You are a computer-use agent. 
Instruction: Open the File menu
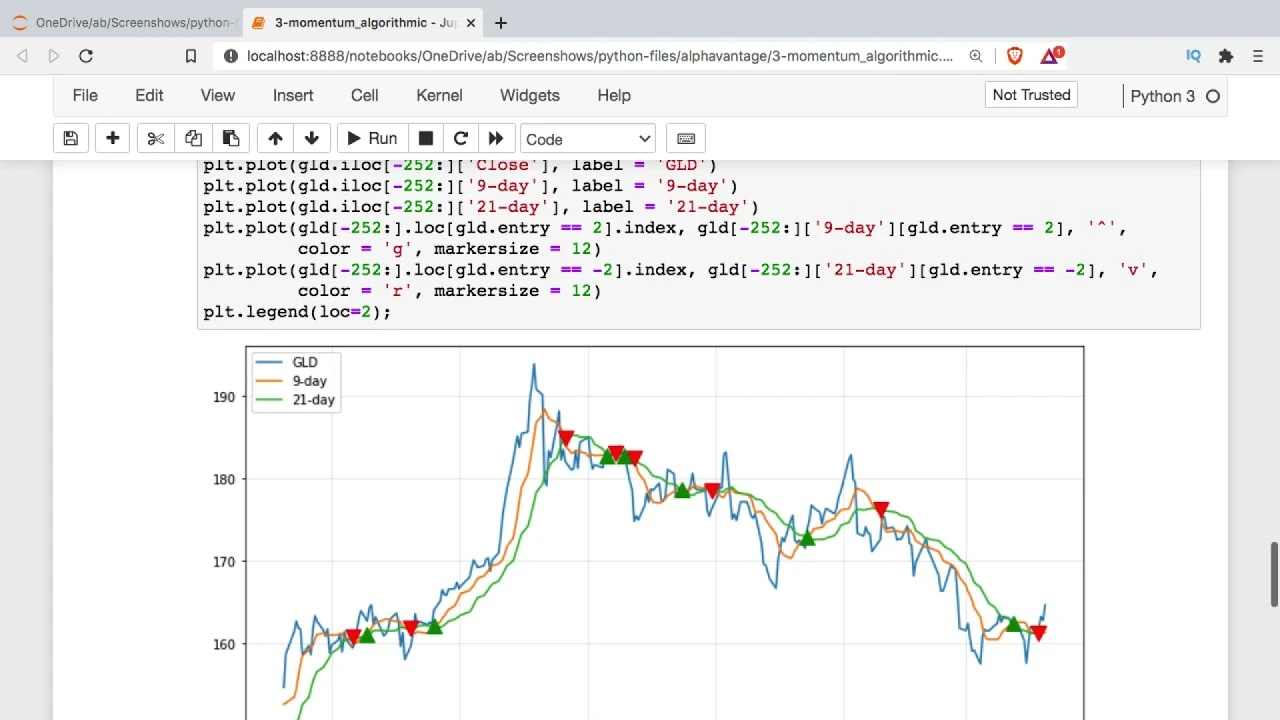tap(85, 95)
